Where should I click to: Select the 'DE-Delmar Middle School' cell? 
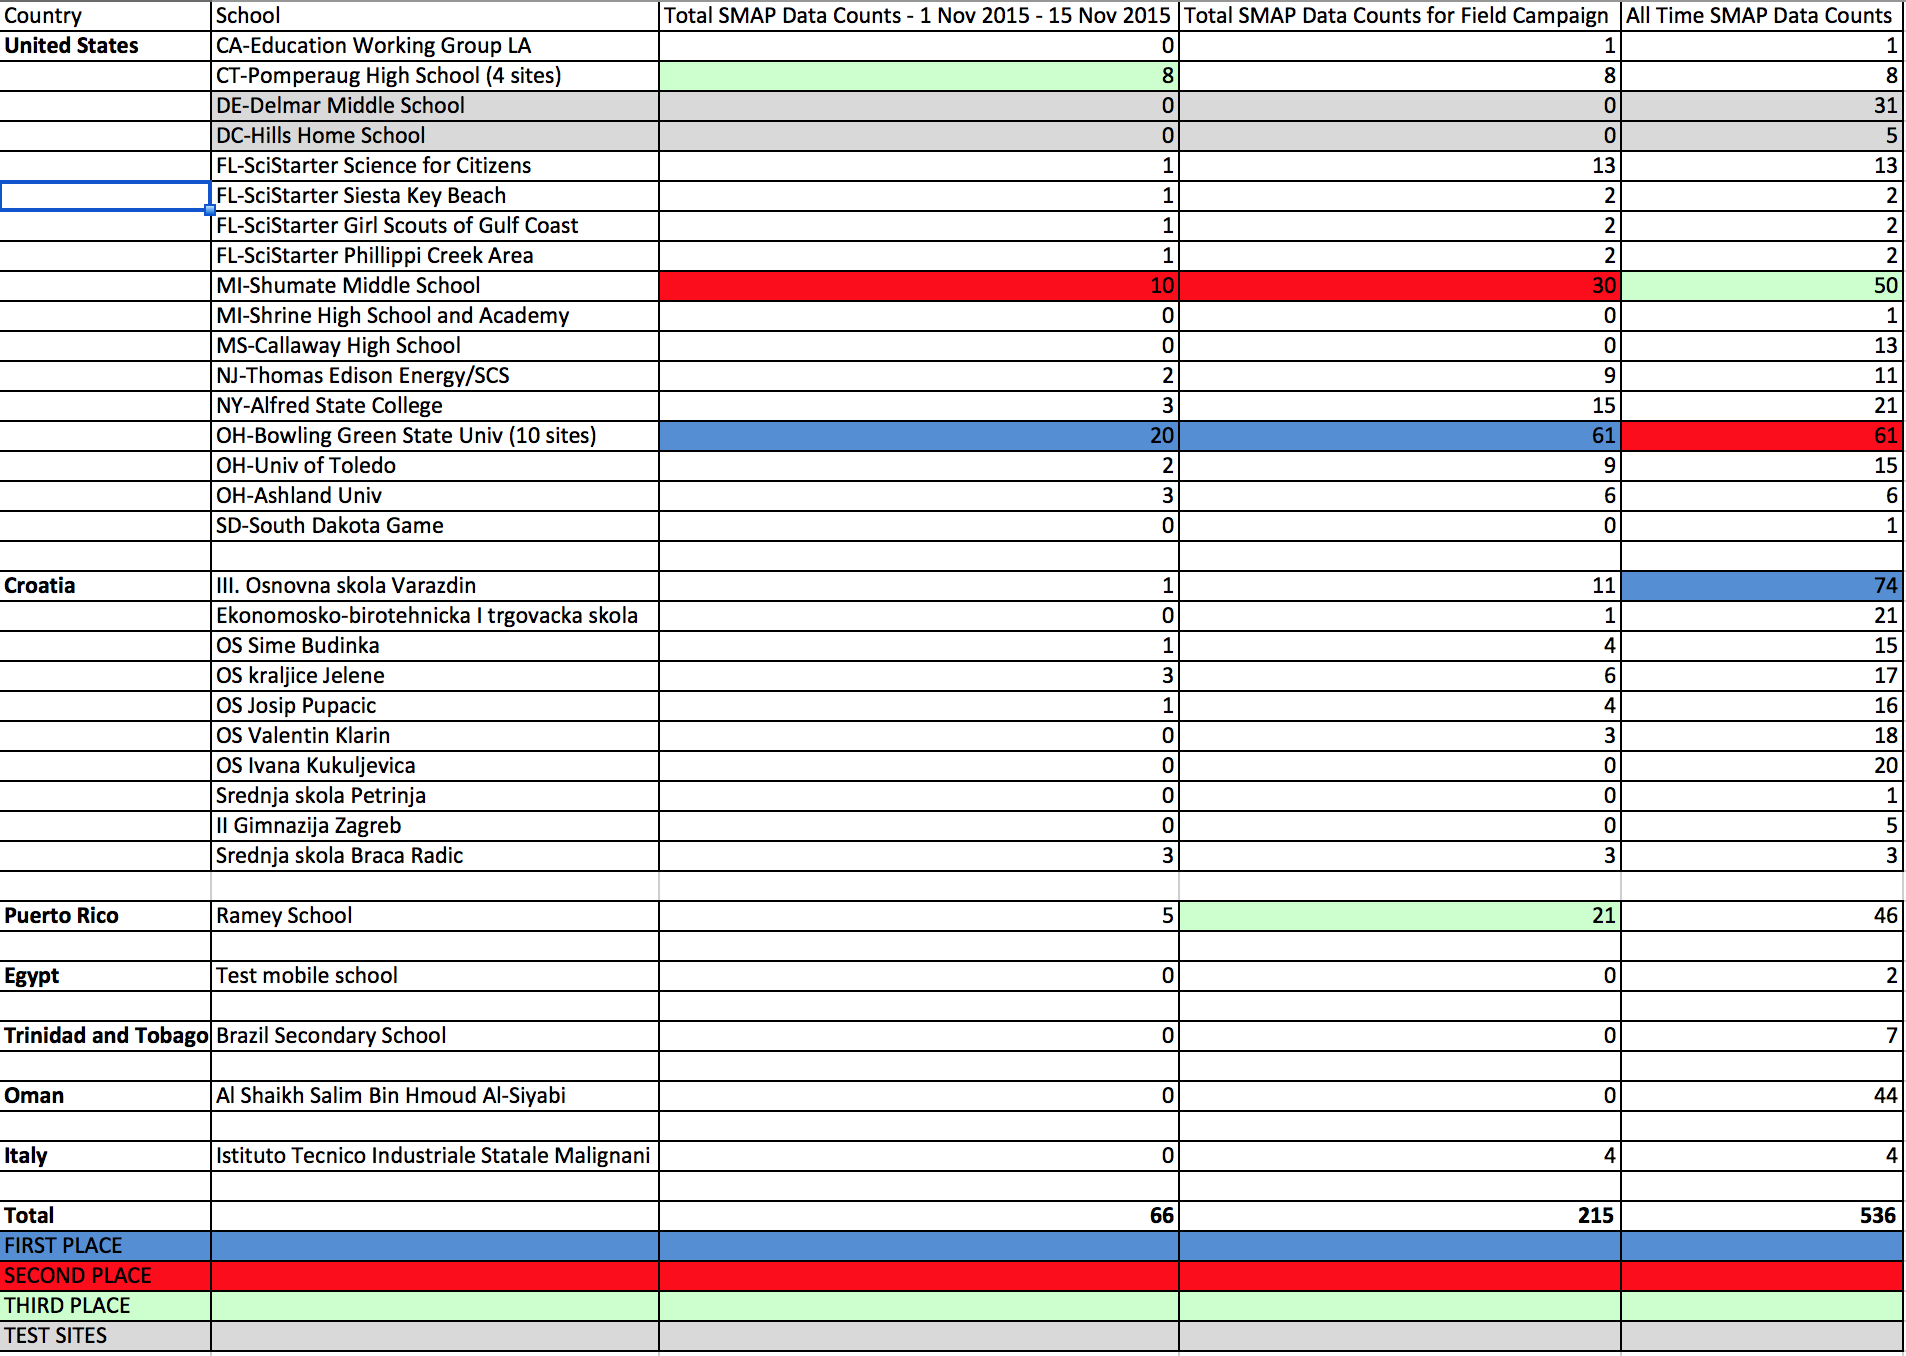point(435,106)
